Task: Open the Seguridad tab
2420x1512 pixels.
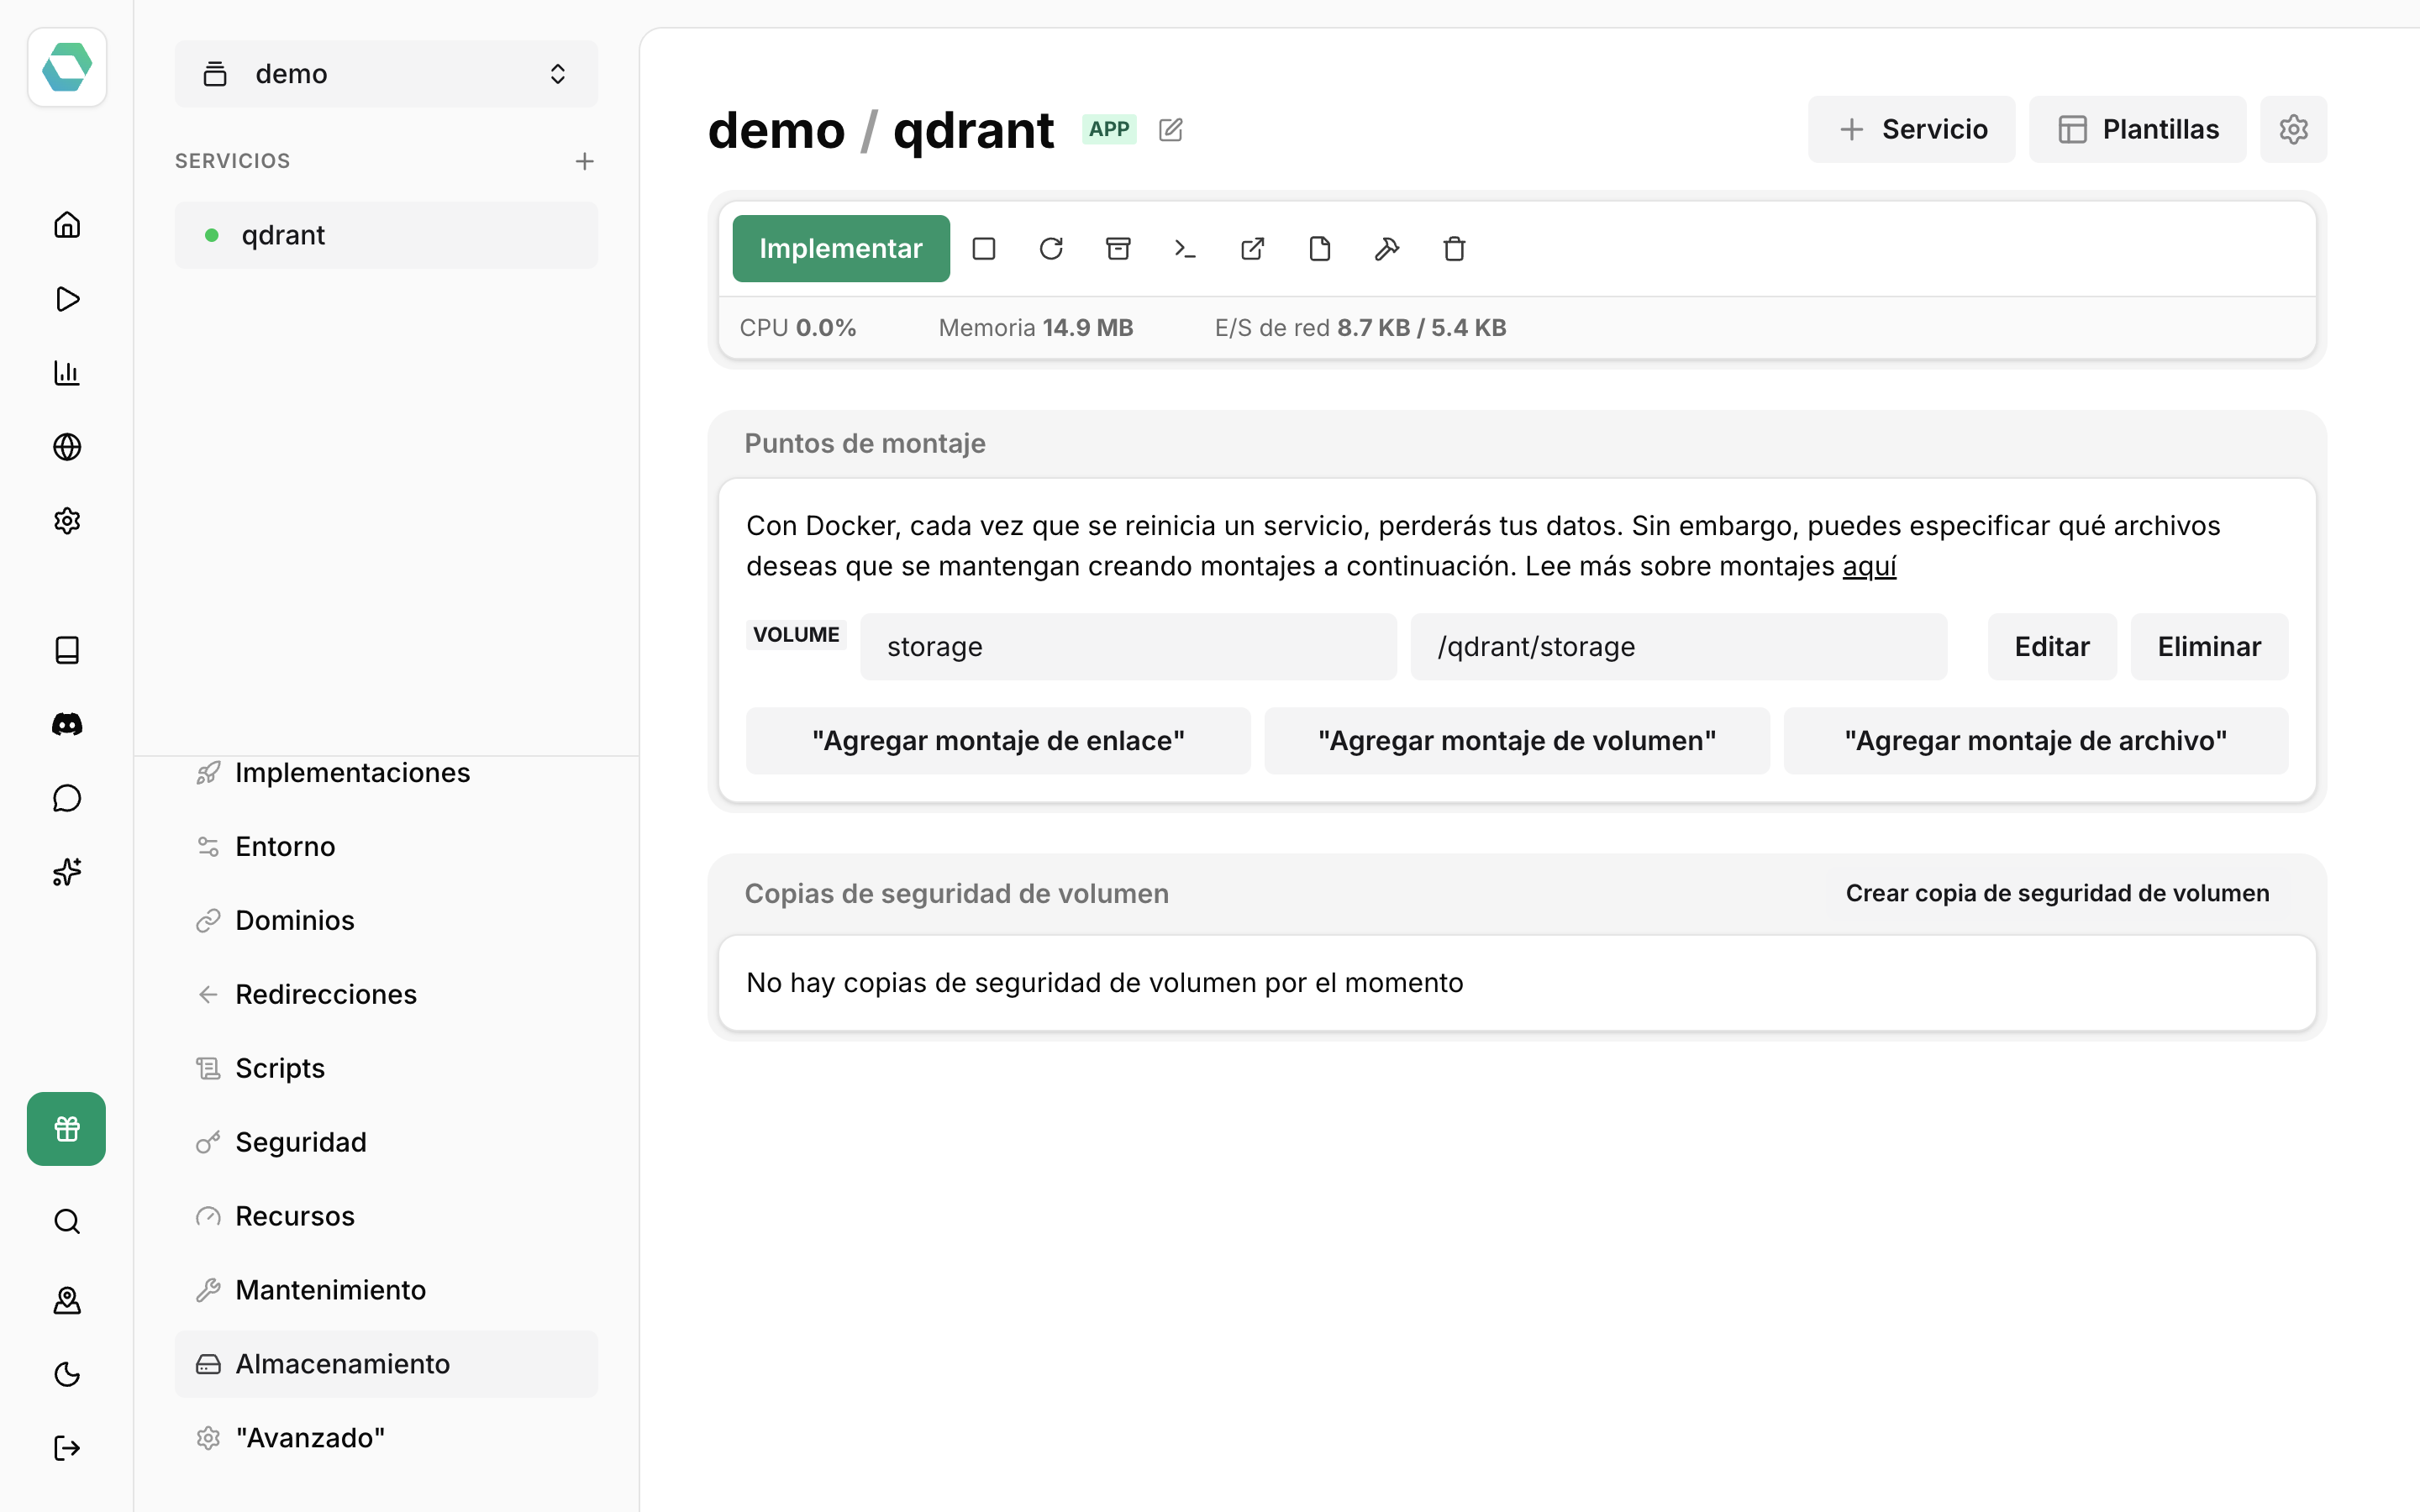Action: [386, 1142]
